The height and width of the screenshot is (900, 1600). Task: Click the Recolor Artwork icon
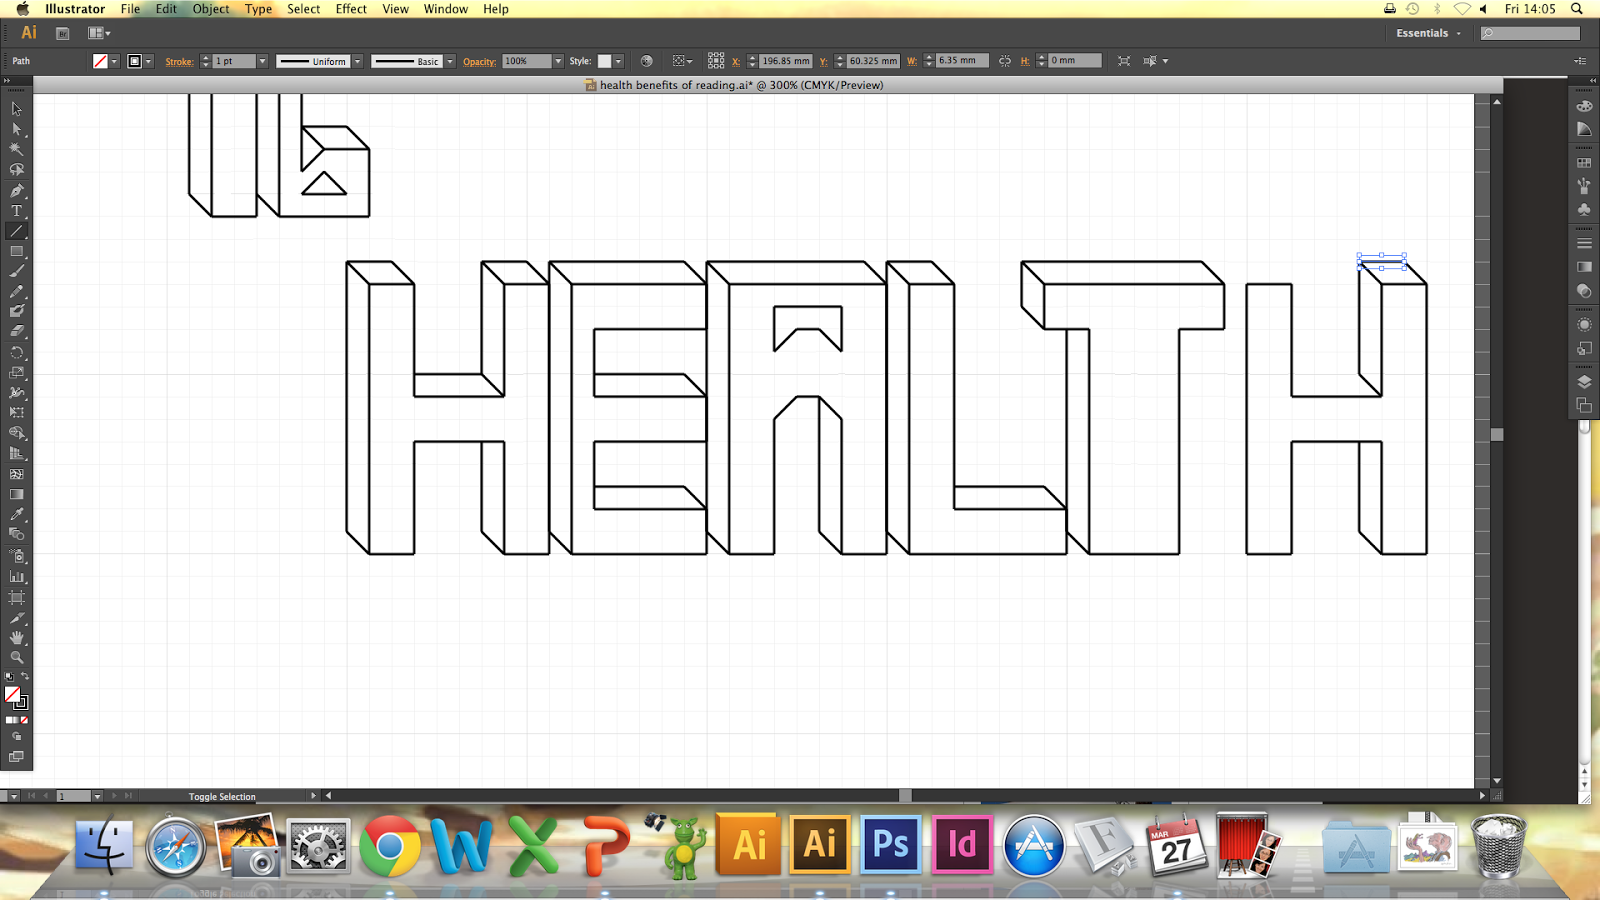point(646,61)
